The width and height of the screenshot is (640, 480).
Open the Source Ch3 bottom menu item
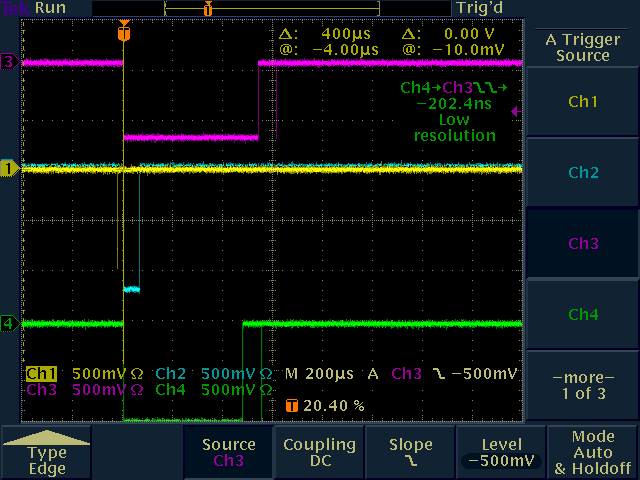tap(229, 452)
